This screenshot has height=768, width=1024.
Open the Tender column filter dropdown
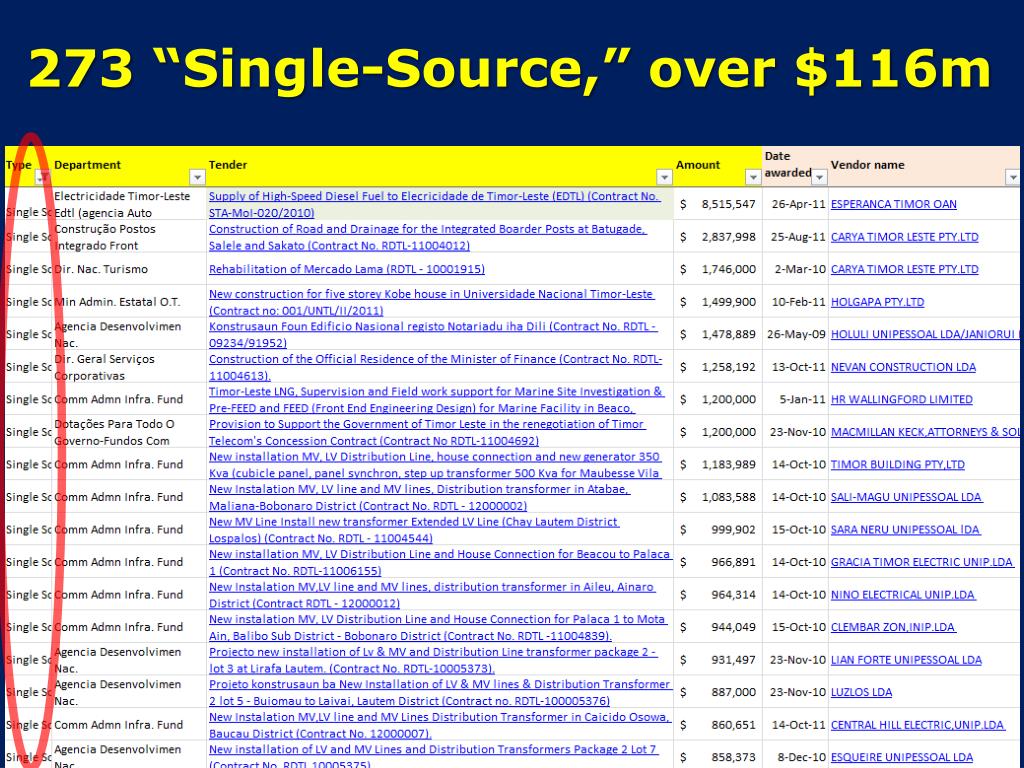tap(664, 177)
